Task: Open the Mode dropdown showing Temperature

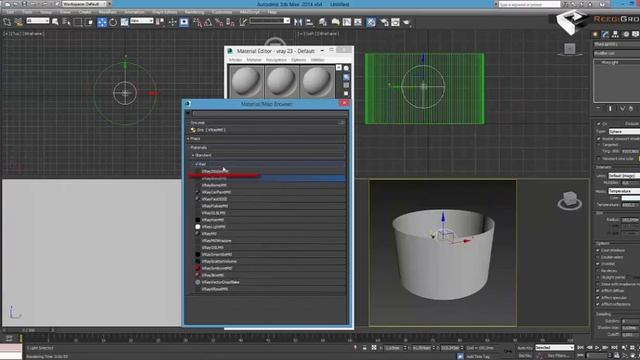Action: pyautogui.click(x=624, y=191)
